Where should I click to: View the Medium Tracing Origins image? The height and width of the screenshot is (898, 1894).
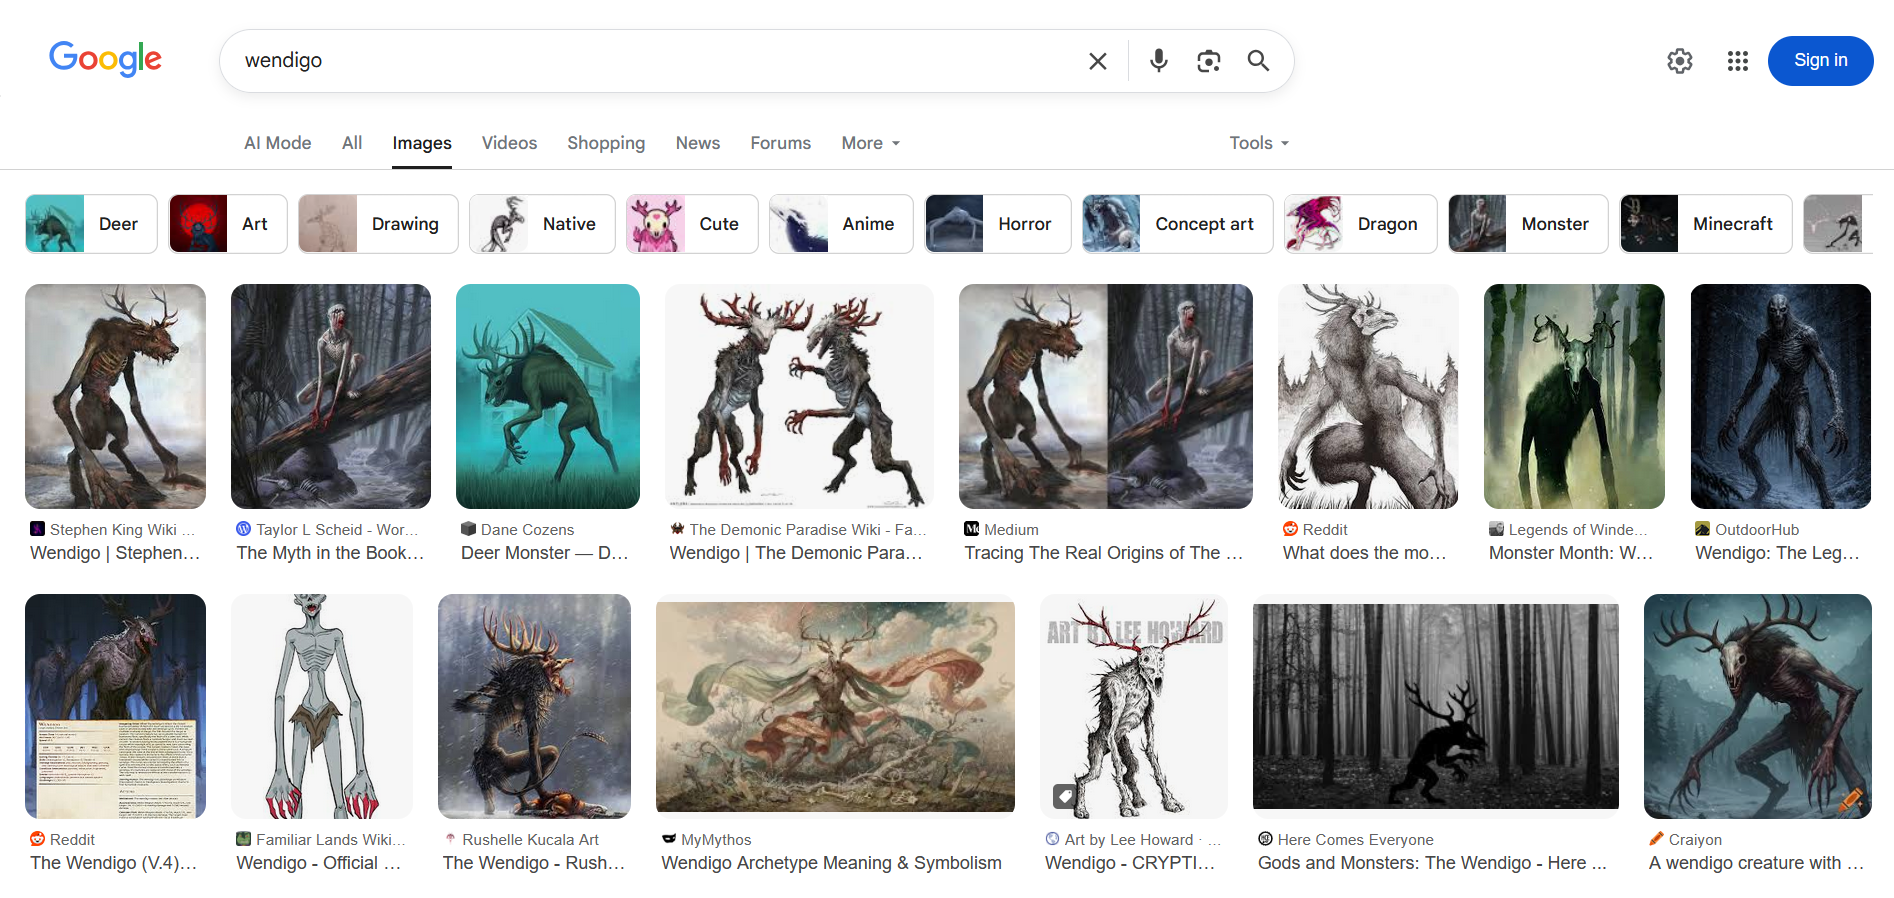(x=1106, y=396)
